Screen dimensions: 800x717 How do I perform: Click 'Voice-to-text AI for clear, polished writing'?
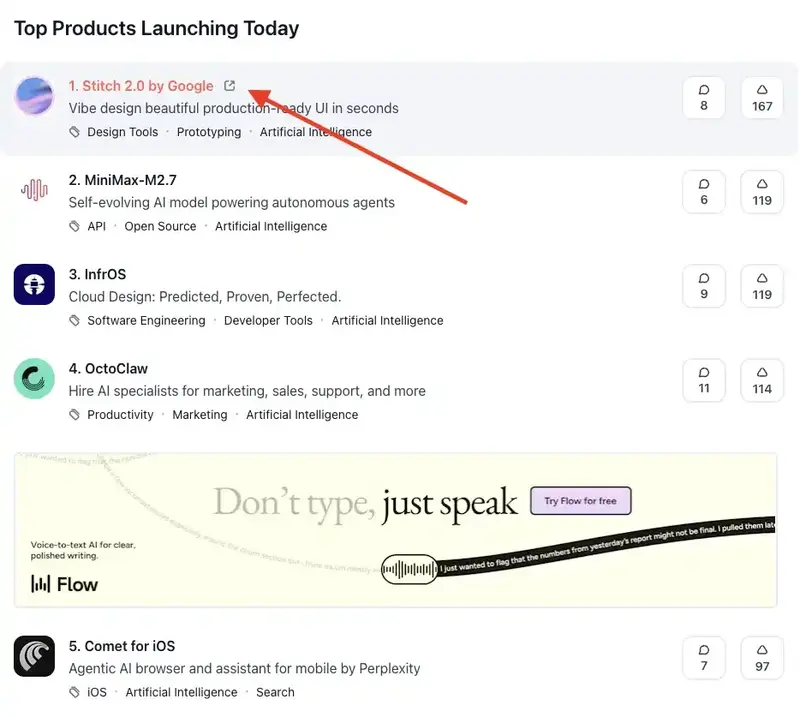click(83, 550)
